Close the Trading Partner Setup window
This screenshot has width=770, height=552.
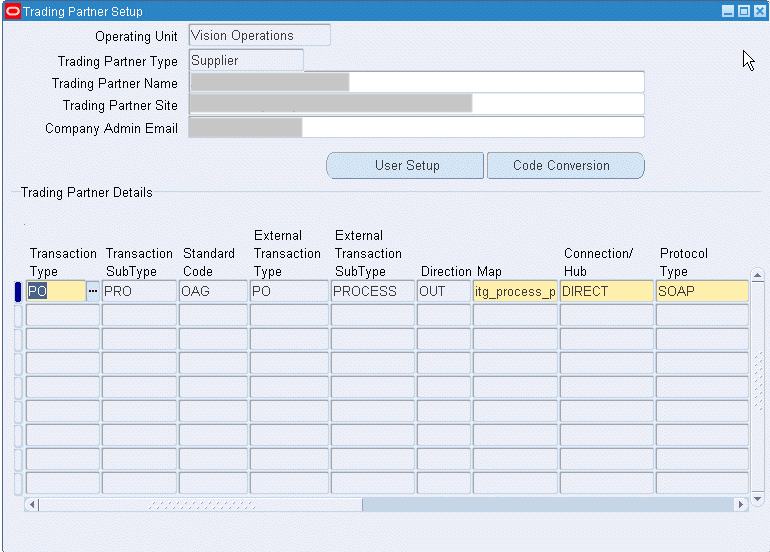[x=759, y=11]
